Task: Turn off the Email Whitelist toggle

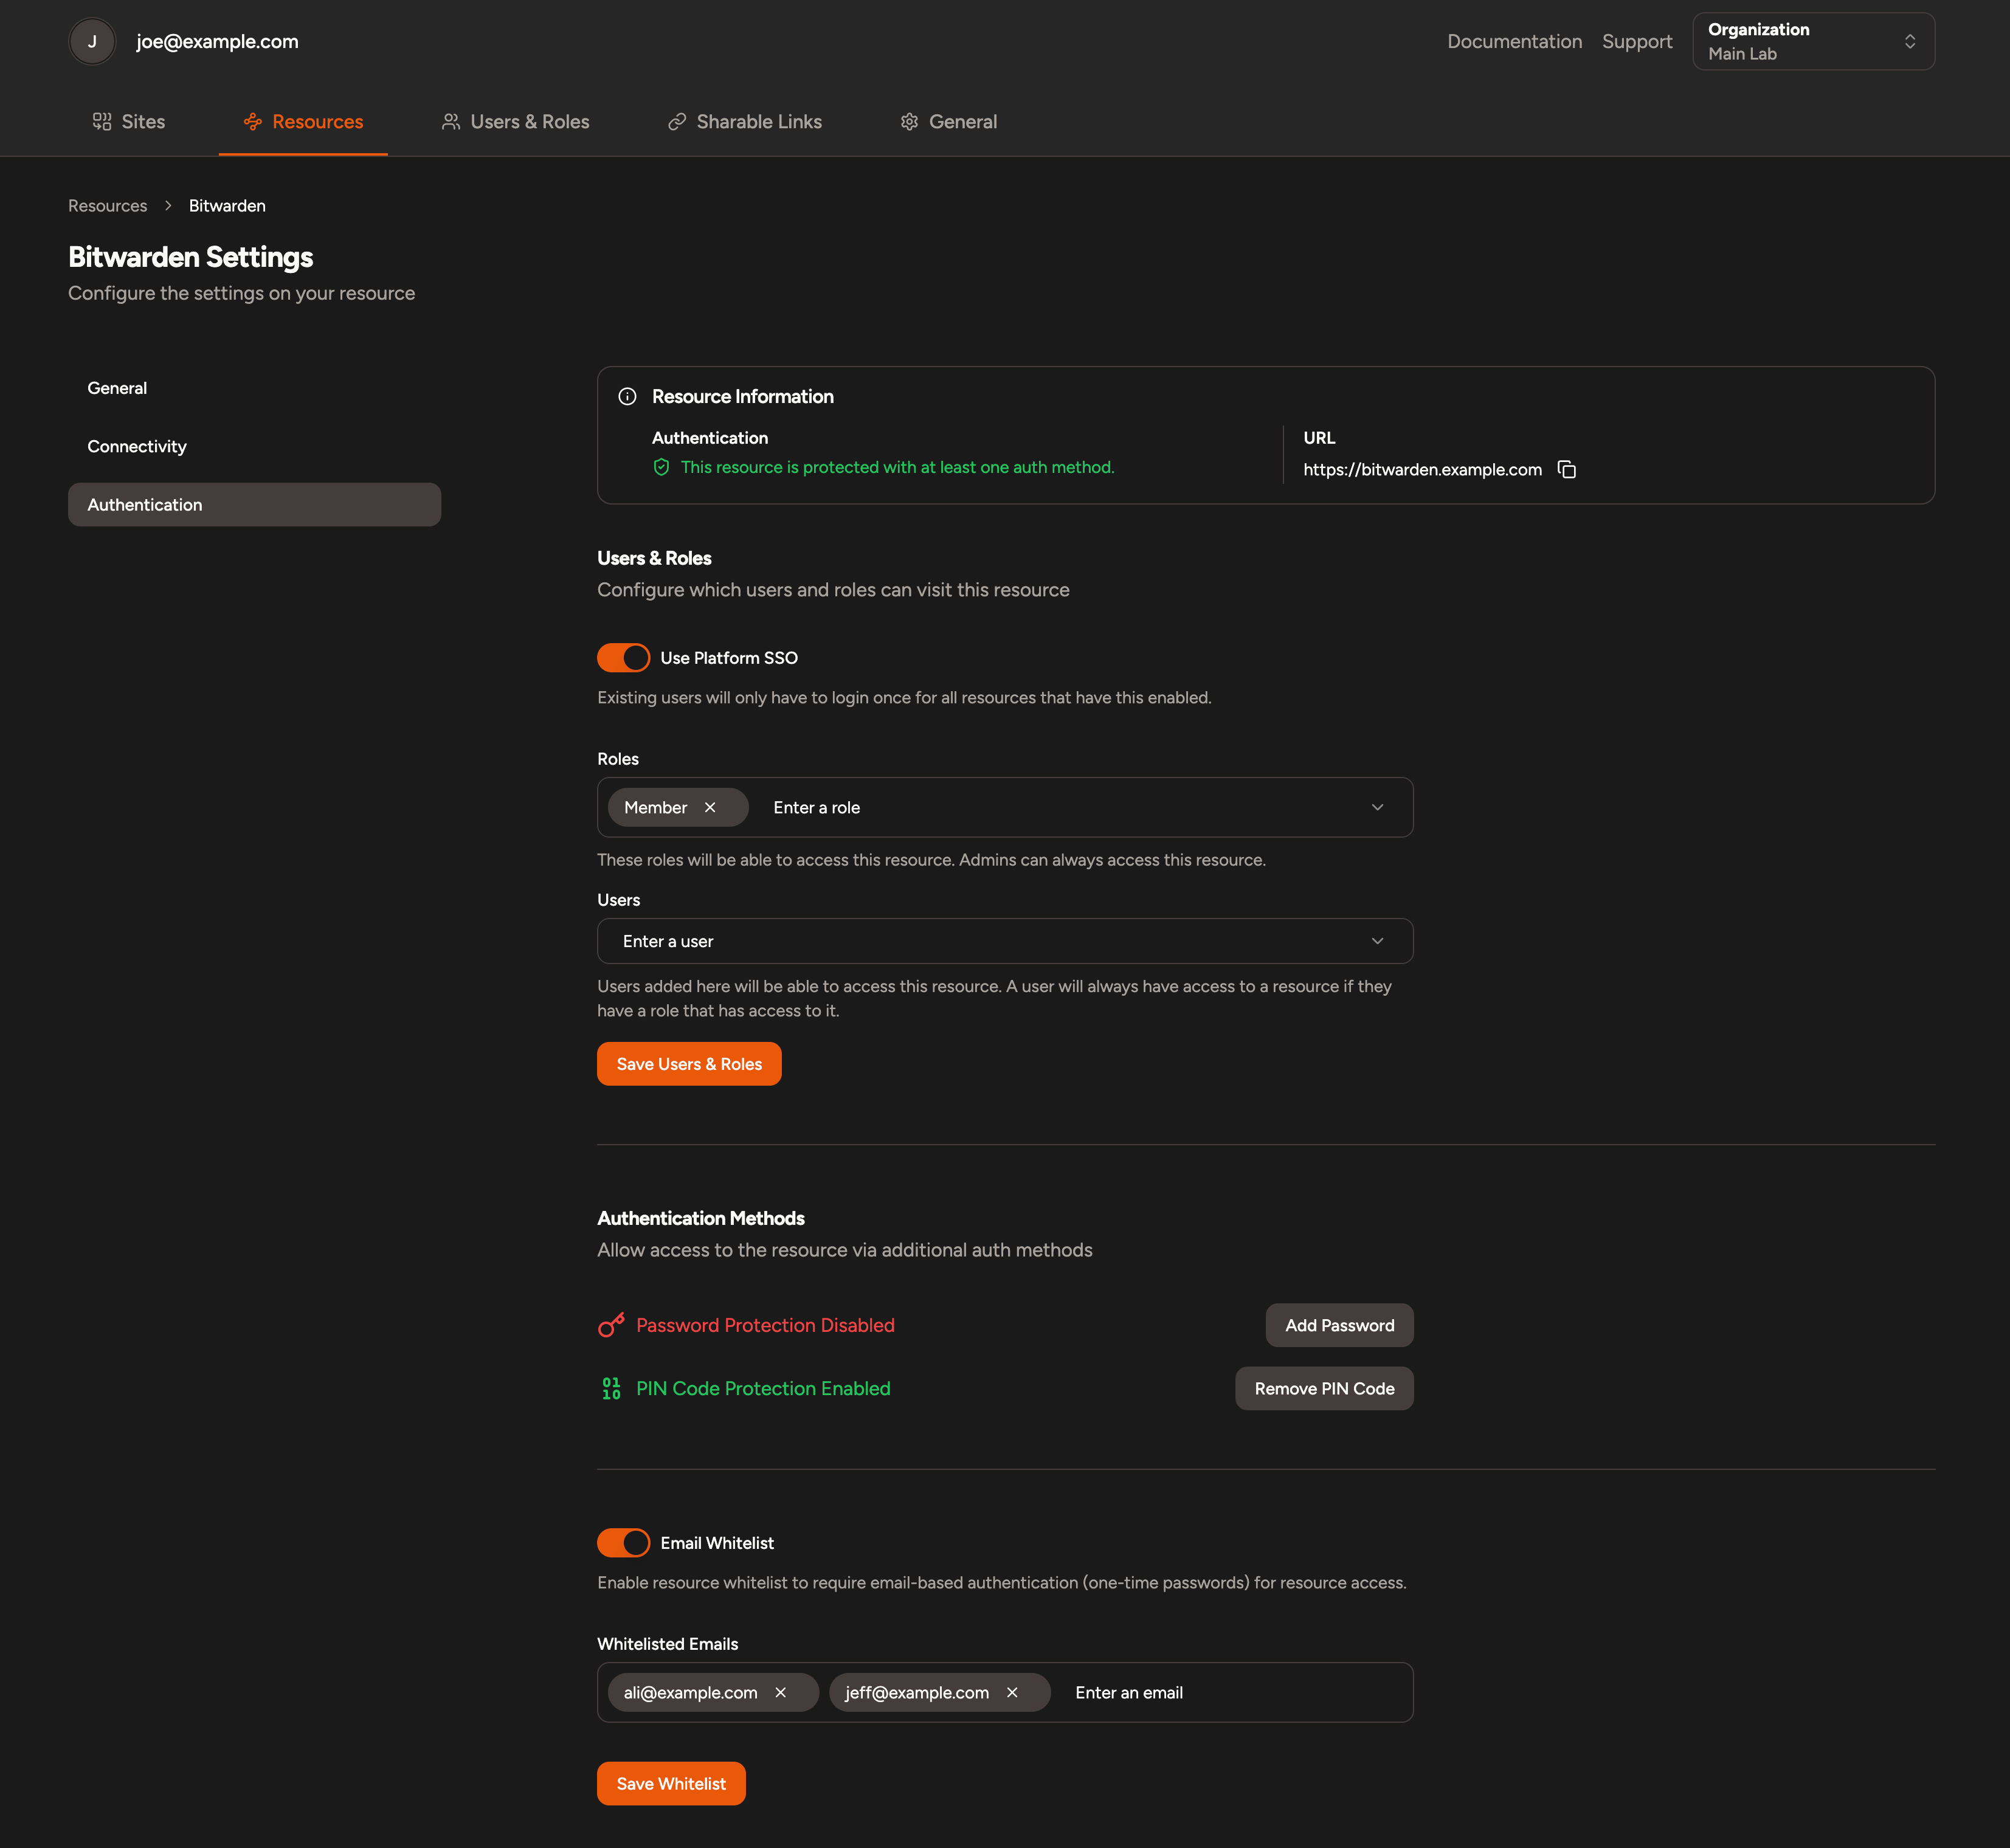Action: [623, 1543]
